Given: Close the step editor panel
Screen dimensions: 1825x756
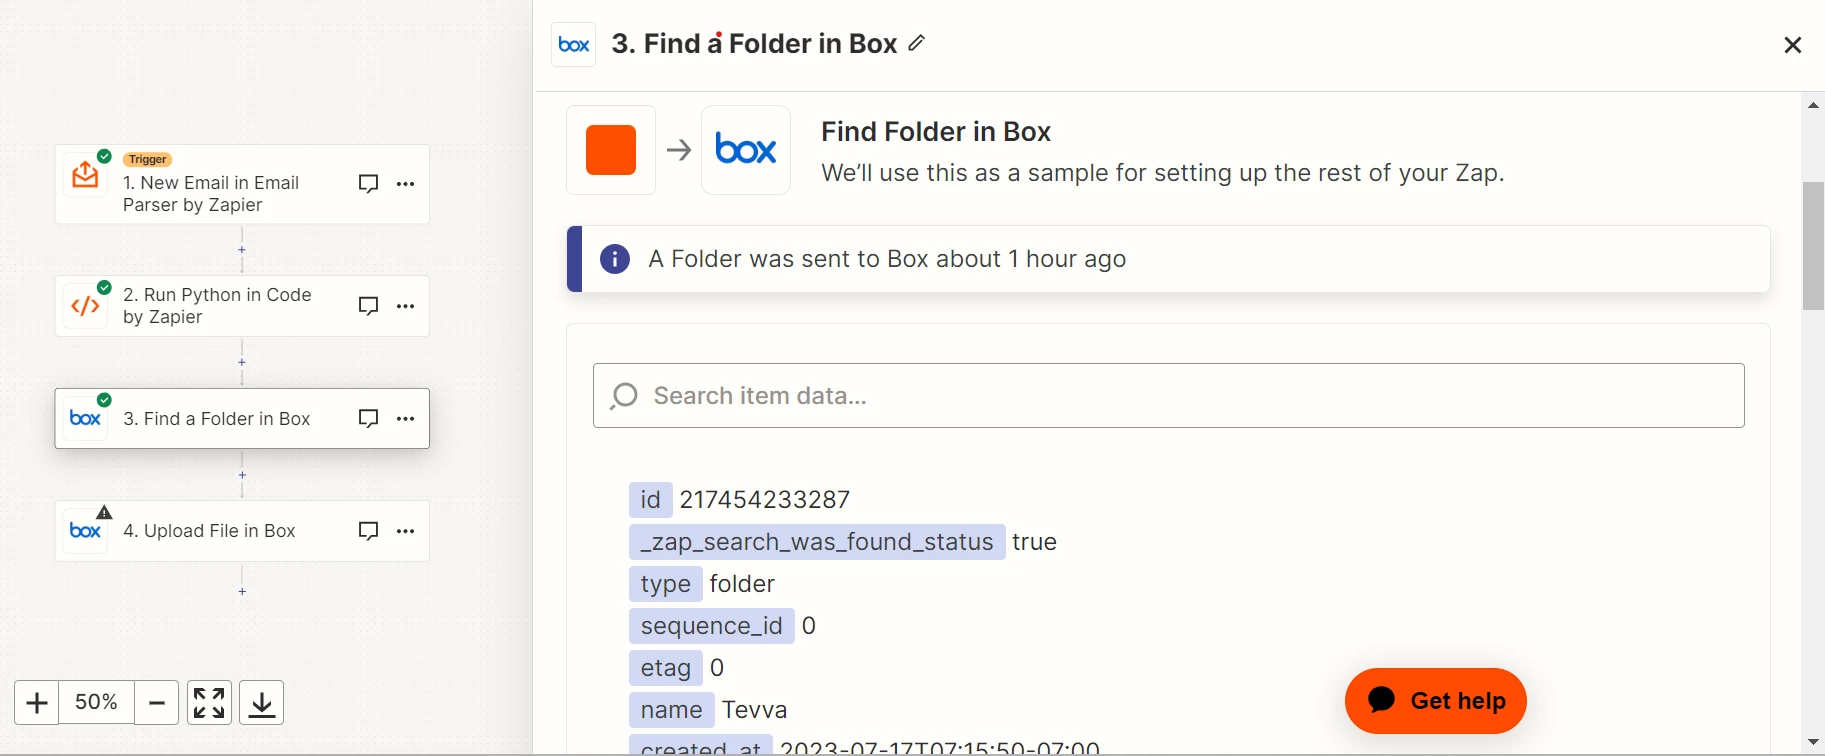Looking at the screenshot, I should (x=1792, y=45).
